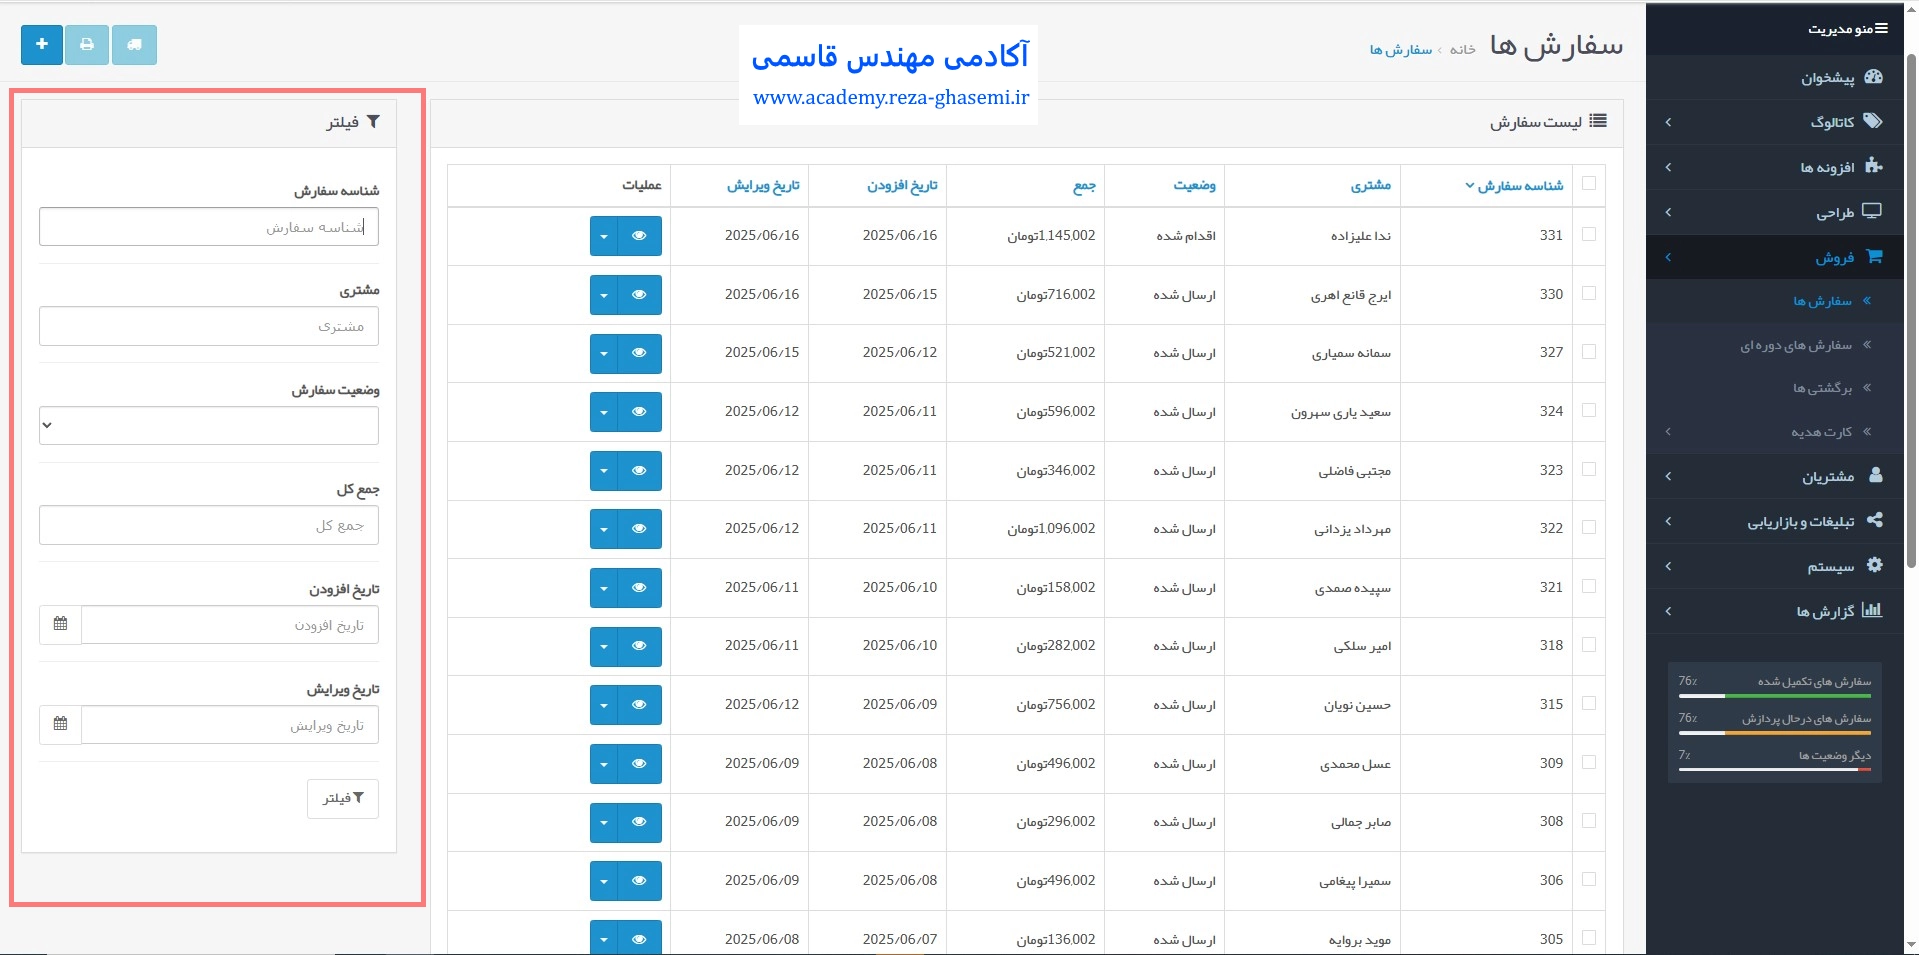Click the خانه breadcrumb link
The image size is (1919, 955).
(x=1463, y=50)
